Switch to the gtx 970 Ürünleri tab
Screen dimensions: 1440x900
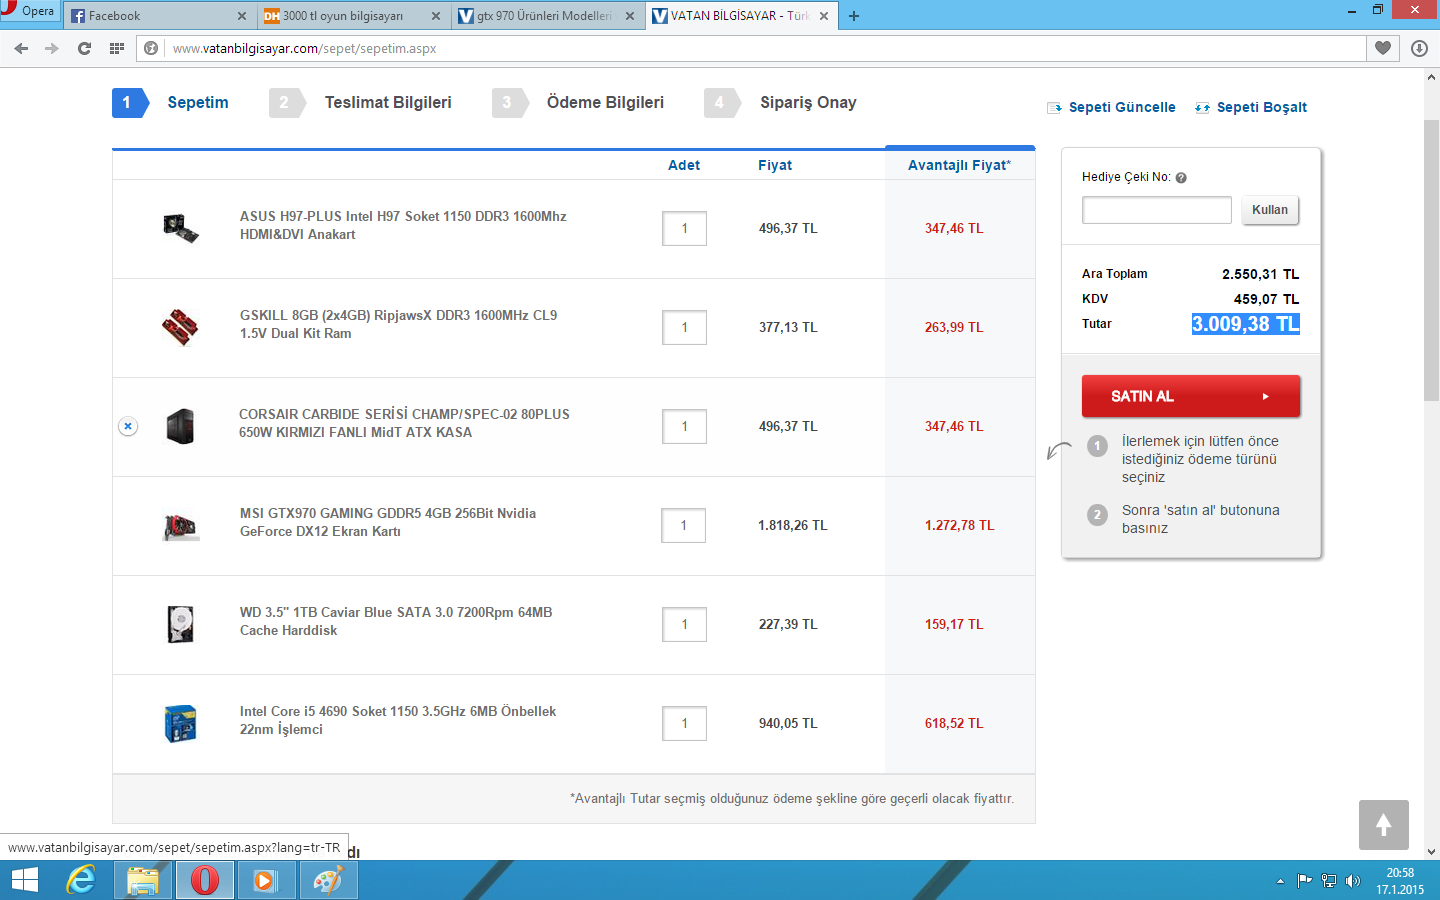click(545, 16)
